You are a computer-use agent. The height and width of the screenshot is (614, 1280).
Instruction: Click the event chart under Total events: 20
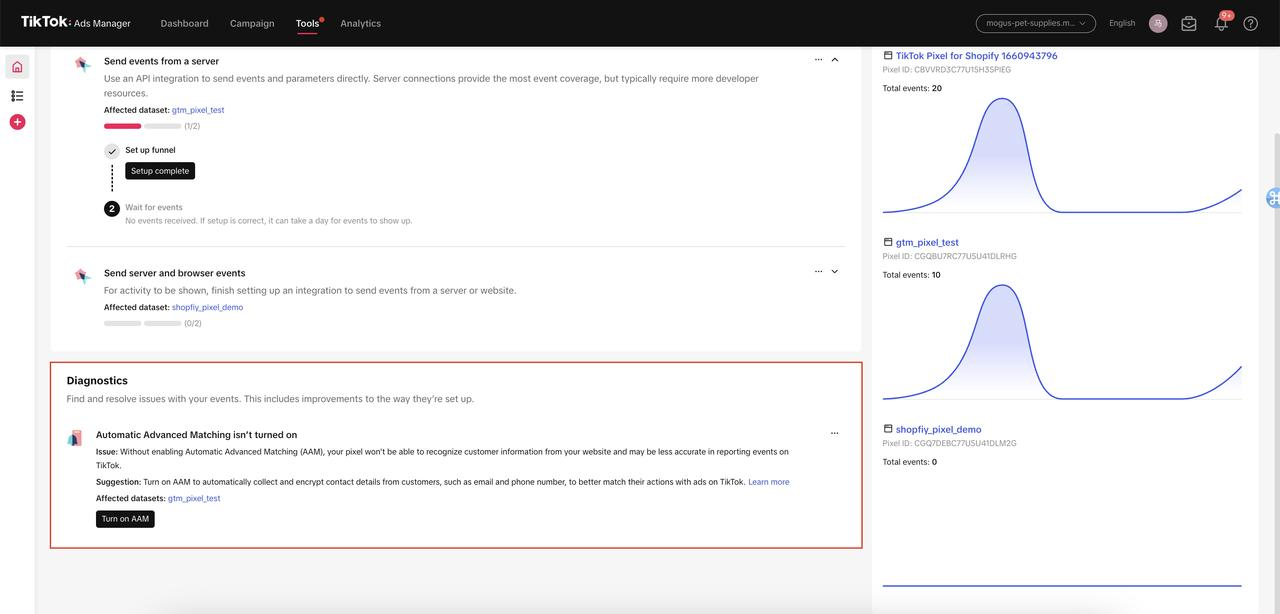pos(1062,155)
